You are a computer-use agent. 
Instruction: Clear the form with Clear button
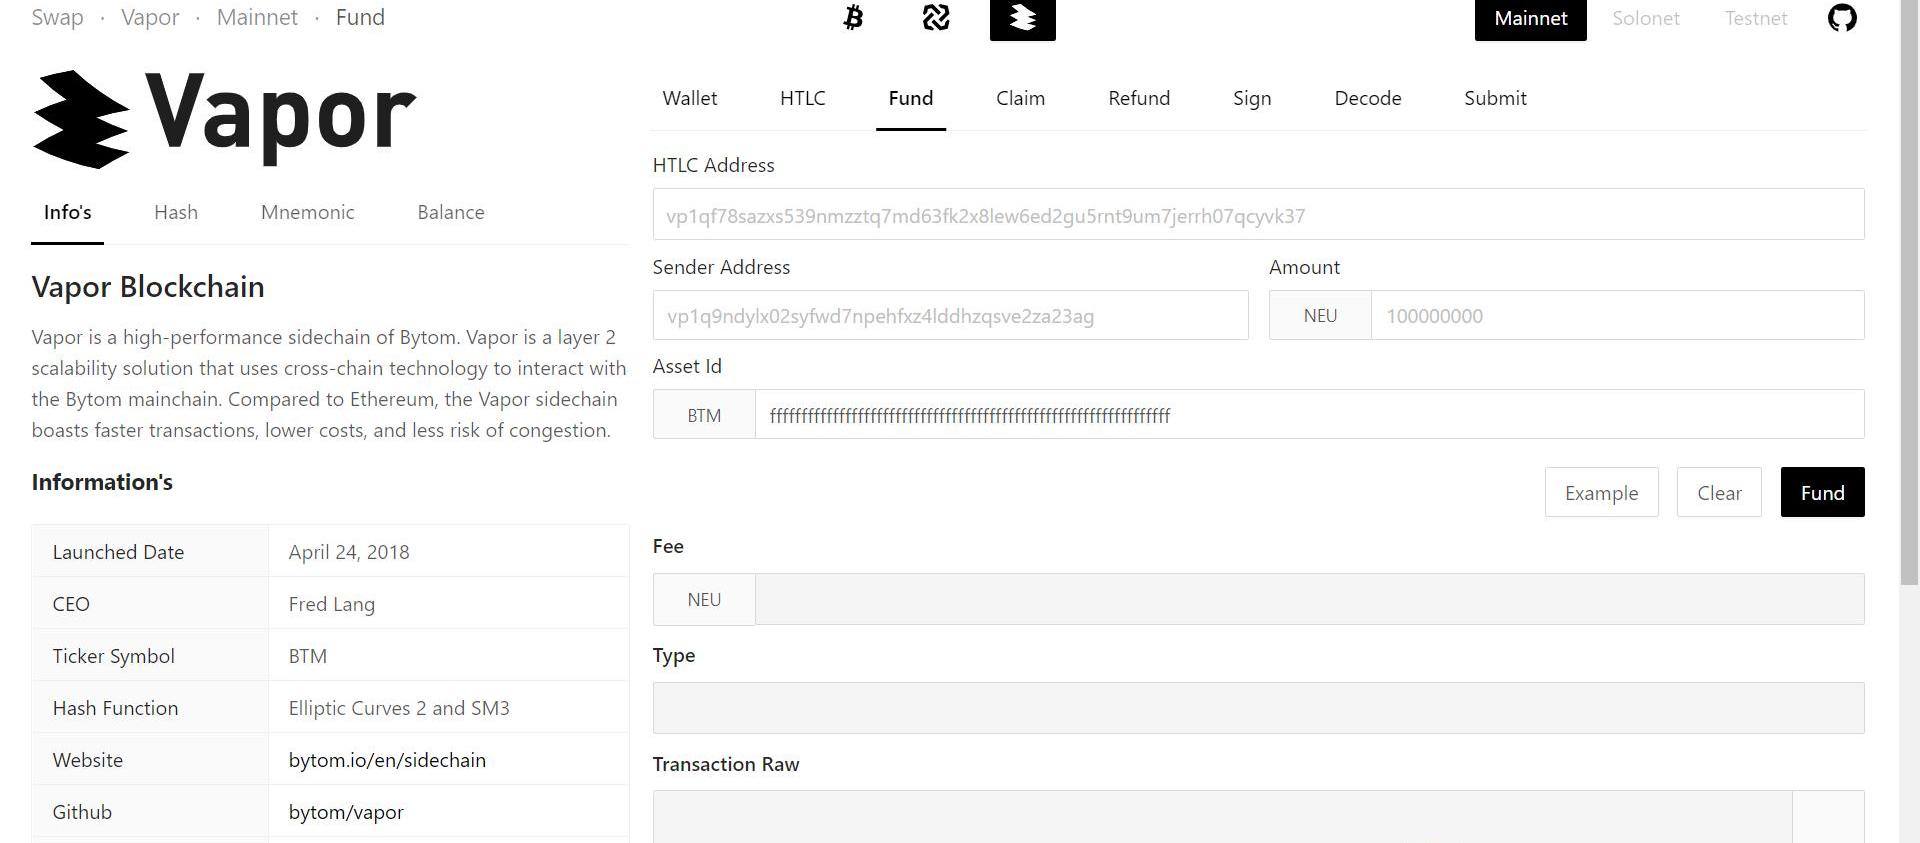(1718, 493)
